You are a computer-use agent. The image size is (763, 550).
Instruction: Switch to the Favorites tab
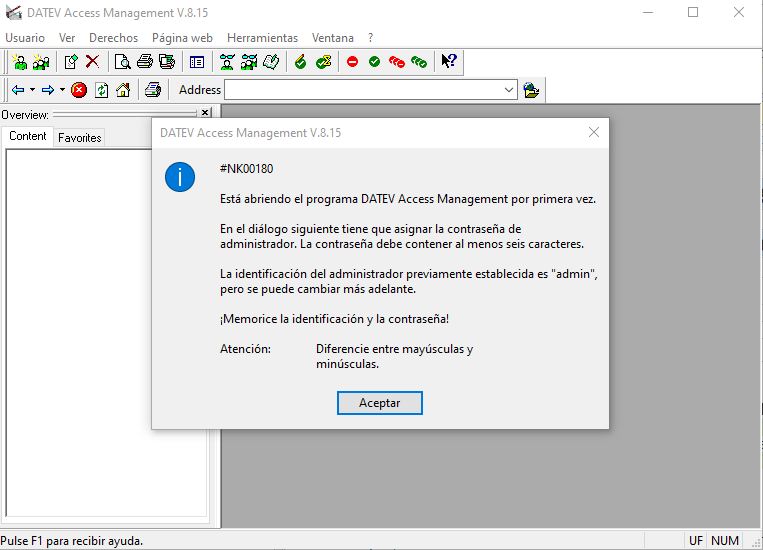(x=79, y=138)
